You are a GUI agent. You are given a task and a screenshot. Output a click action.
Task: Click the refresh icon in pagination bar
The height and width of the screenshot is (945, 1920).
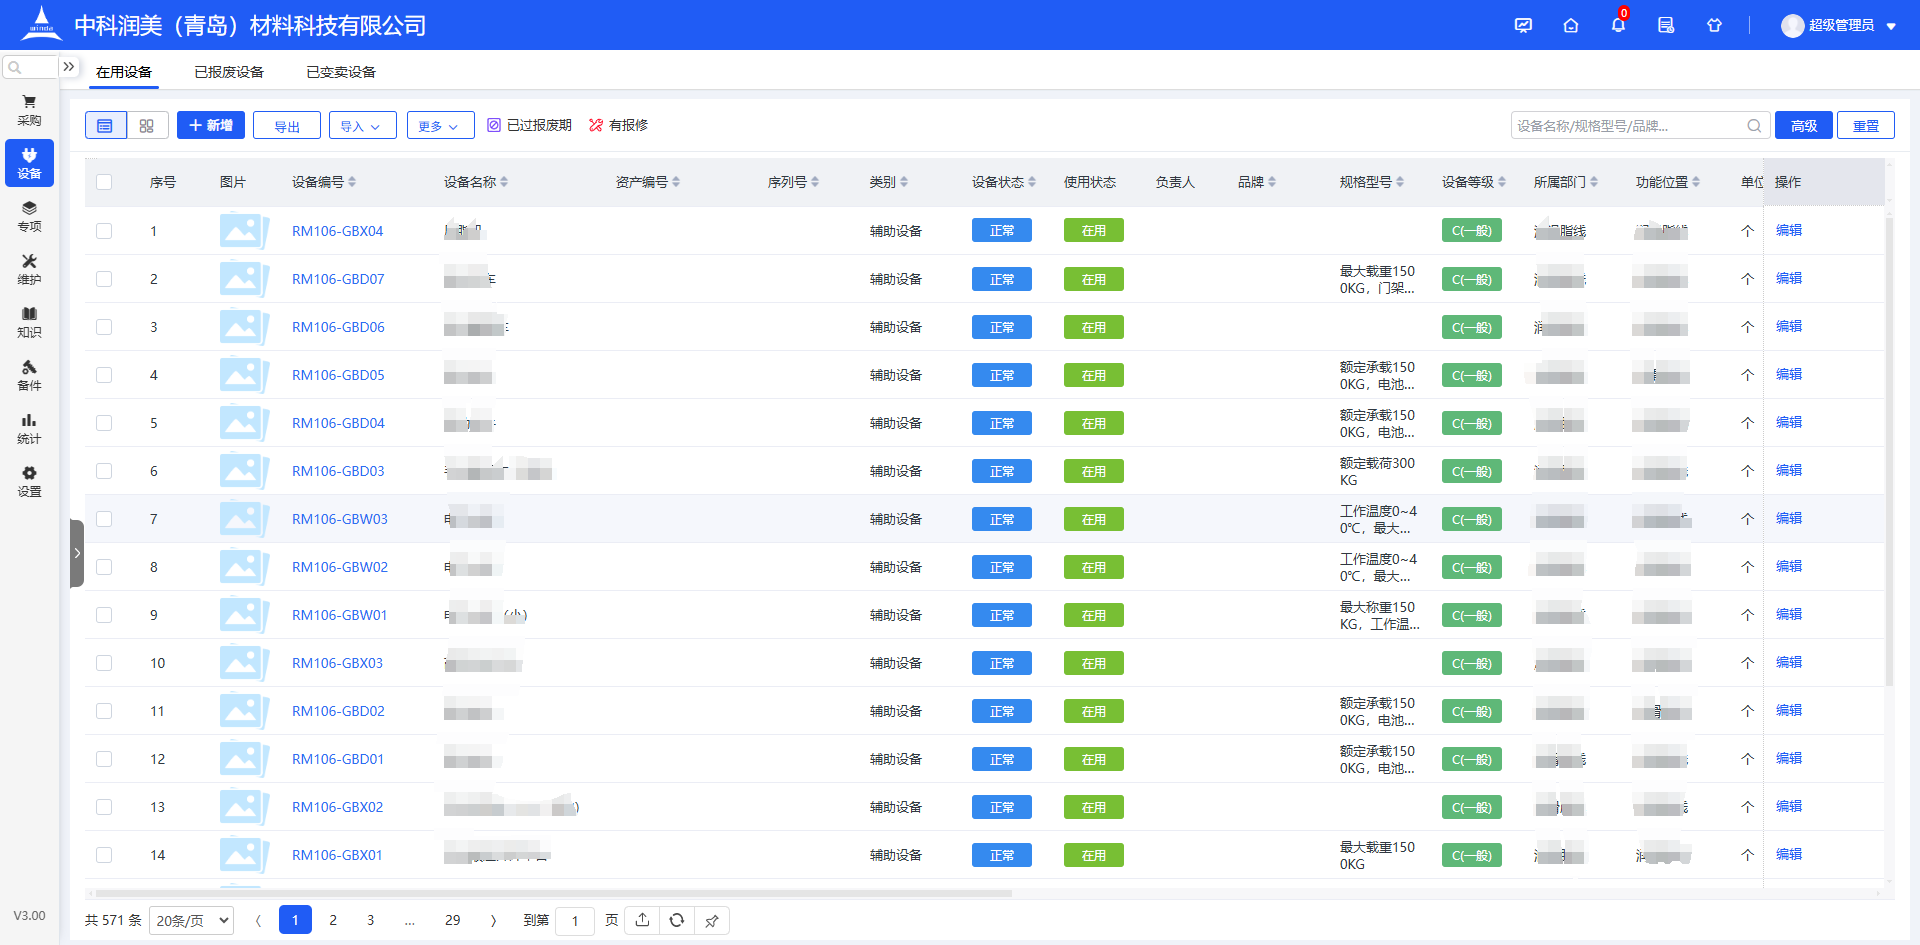pos(677,920)
